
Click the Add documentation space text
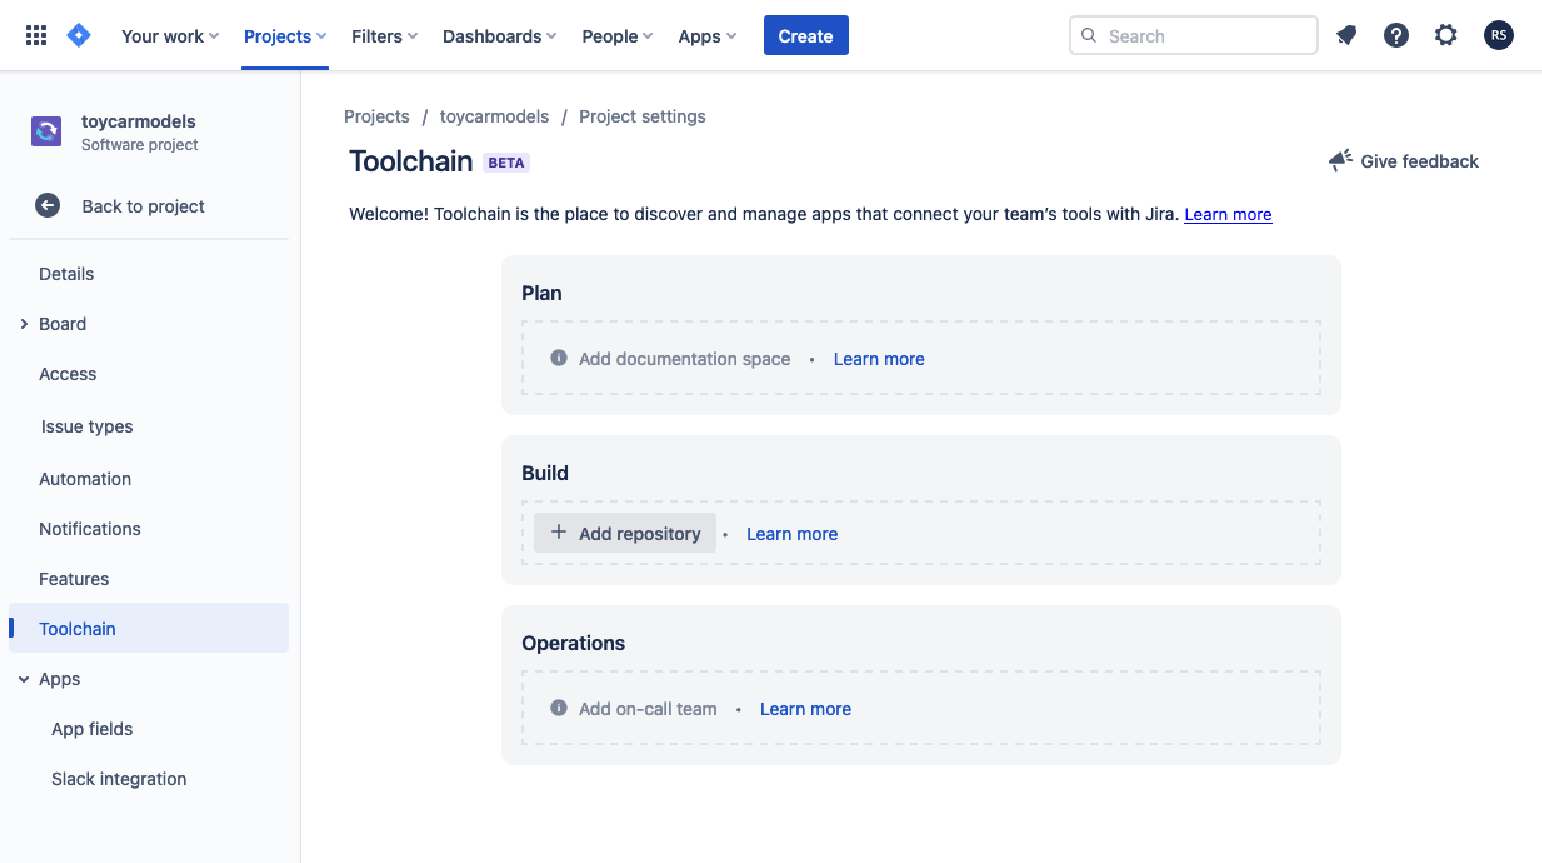(684, 359)
